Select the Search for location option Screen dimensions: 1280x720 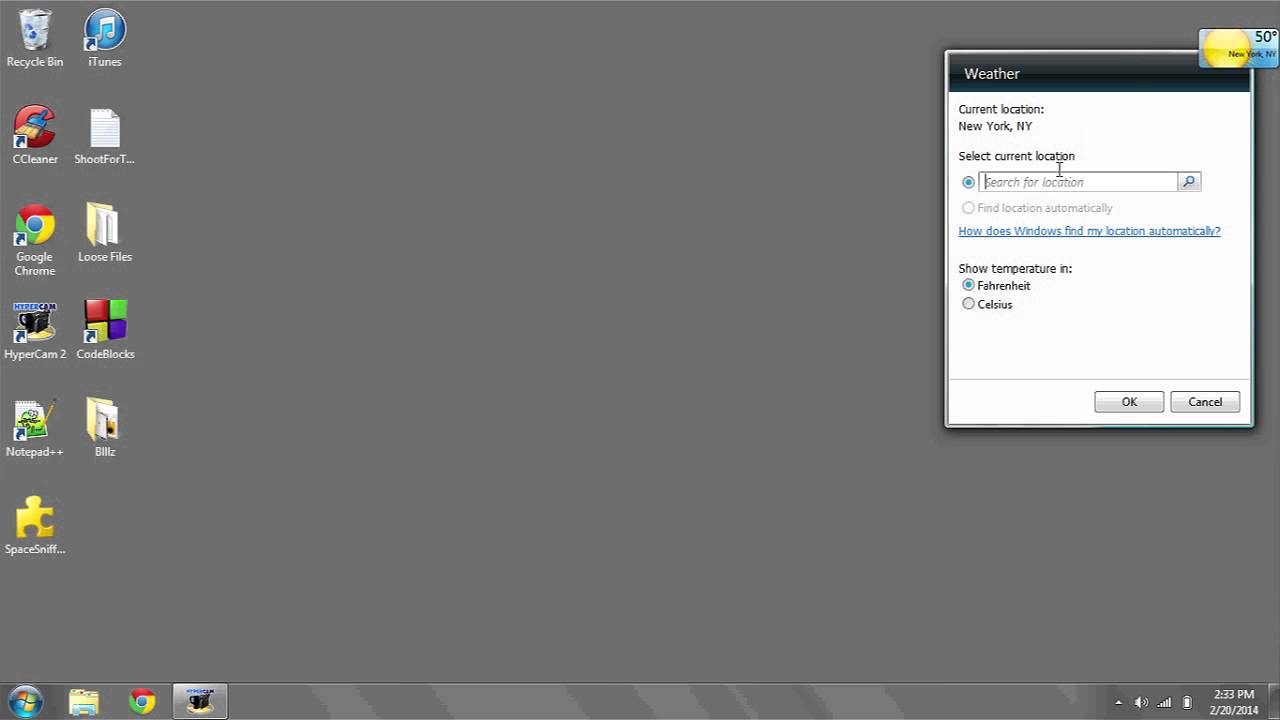coord(968,181)
